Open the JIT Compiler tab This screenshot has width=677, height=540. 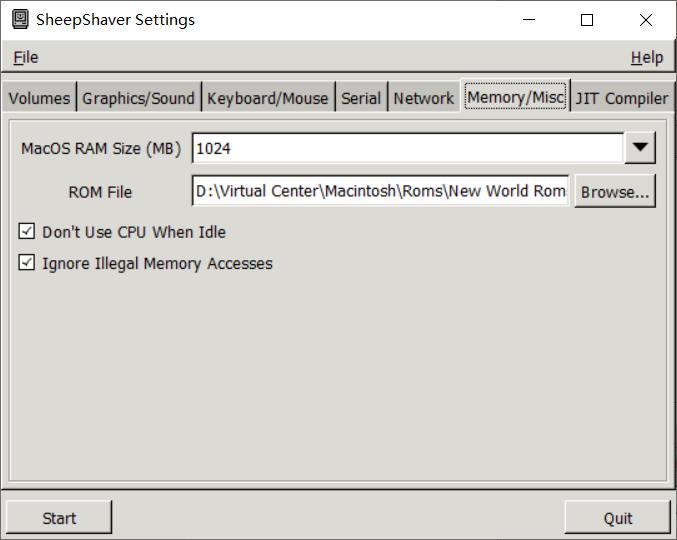pyautogui.click(x=621, y=98)
